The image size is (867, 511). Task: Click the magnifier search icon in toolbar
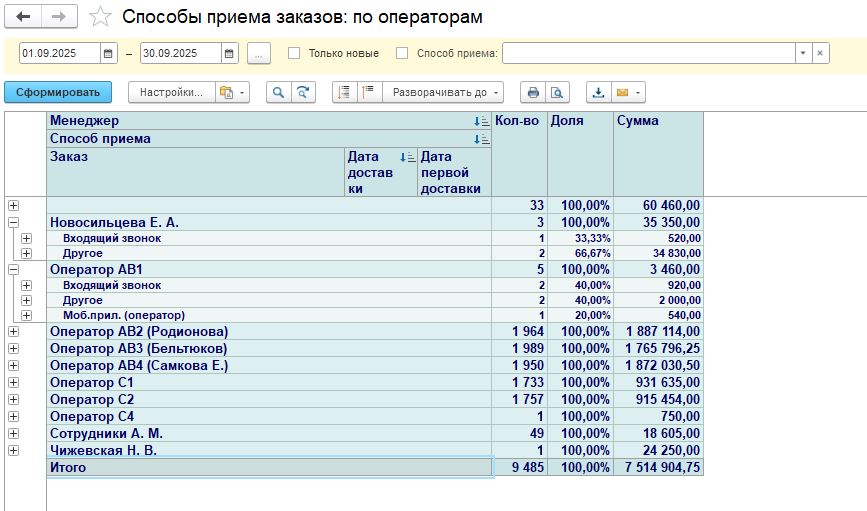click(277, 92)
